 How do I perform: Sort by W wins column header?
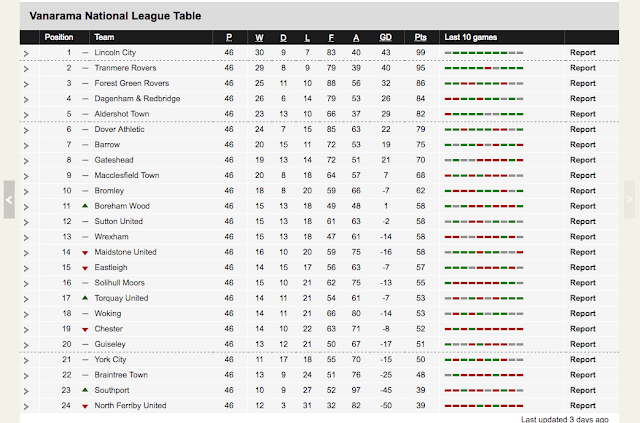259,37
